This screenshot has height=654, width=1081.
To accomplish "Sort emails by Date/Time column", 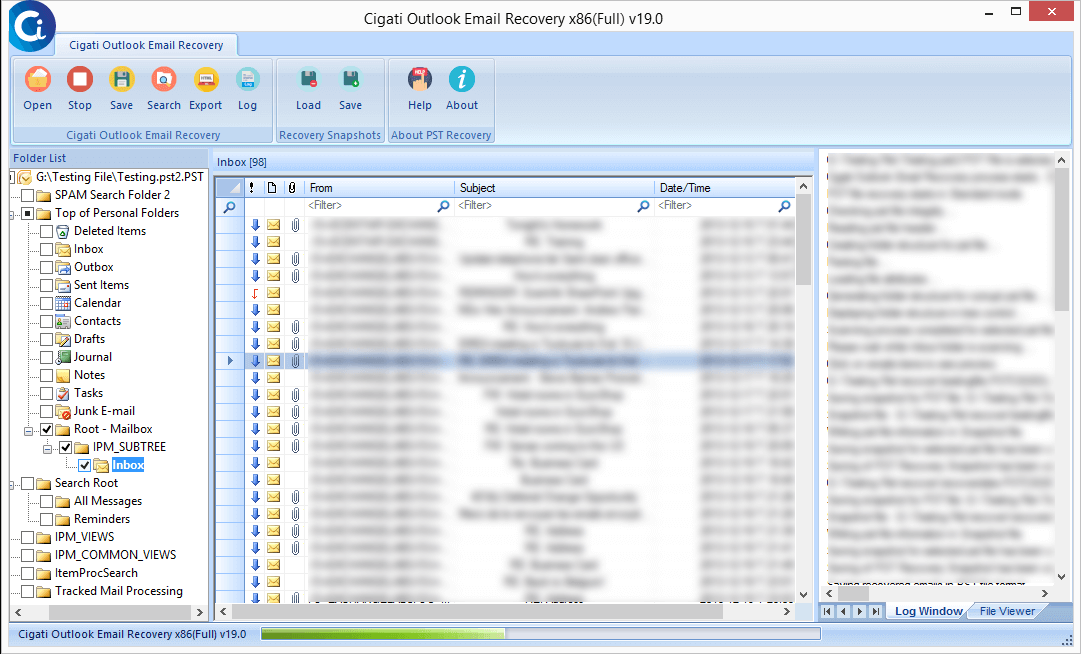I will coord(724,187).
